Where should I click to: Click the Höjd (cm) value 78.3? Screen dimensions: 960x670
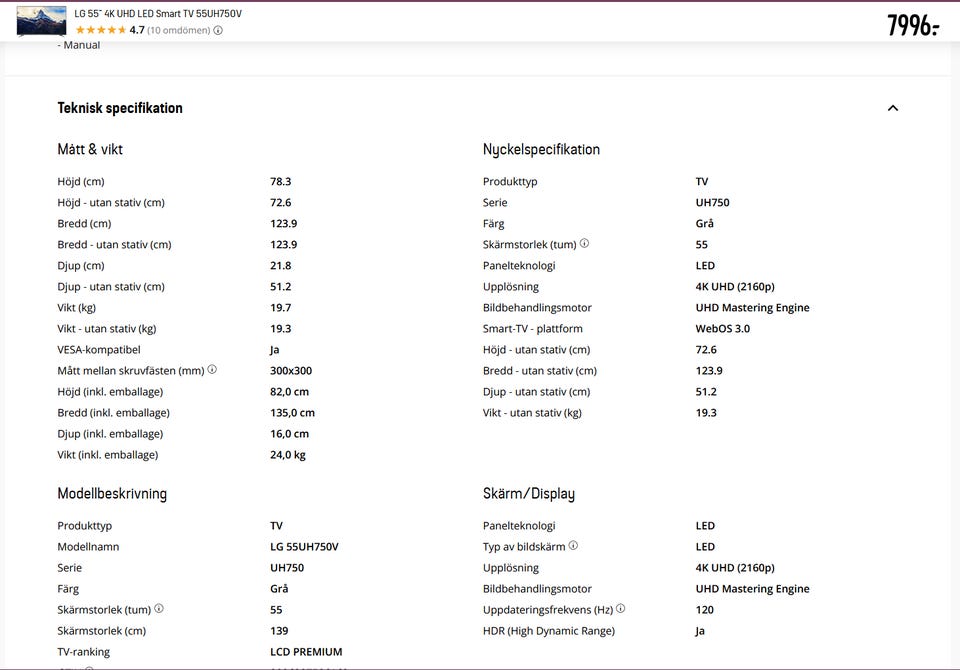pos(280,181)
